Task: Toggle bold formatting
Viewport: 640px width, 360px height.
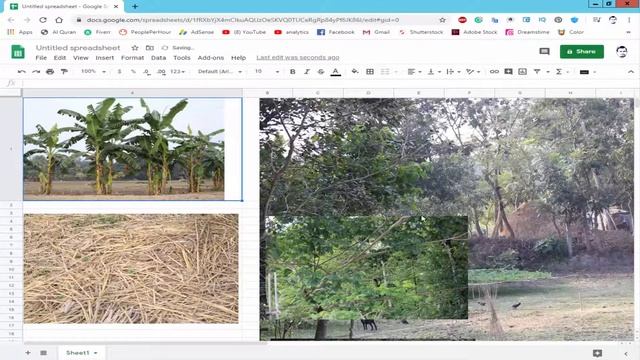Action: [293, 71]
